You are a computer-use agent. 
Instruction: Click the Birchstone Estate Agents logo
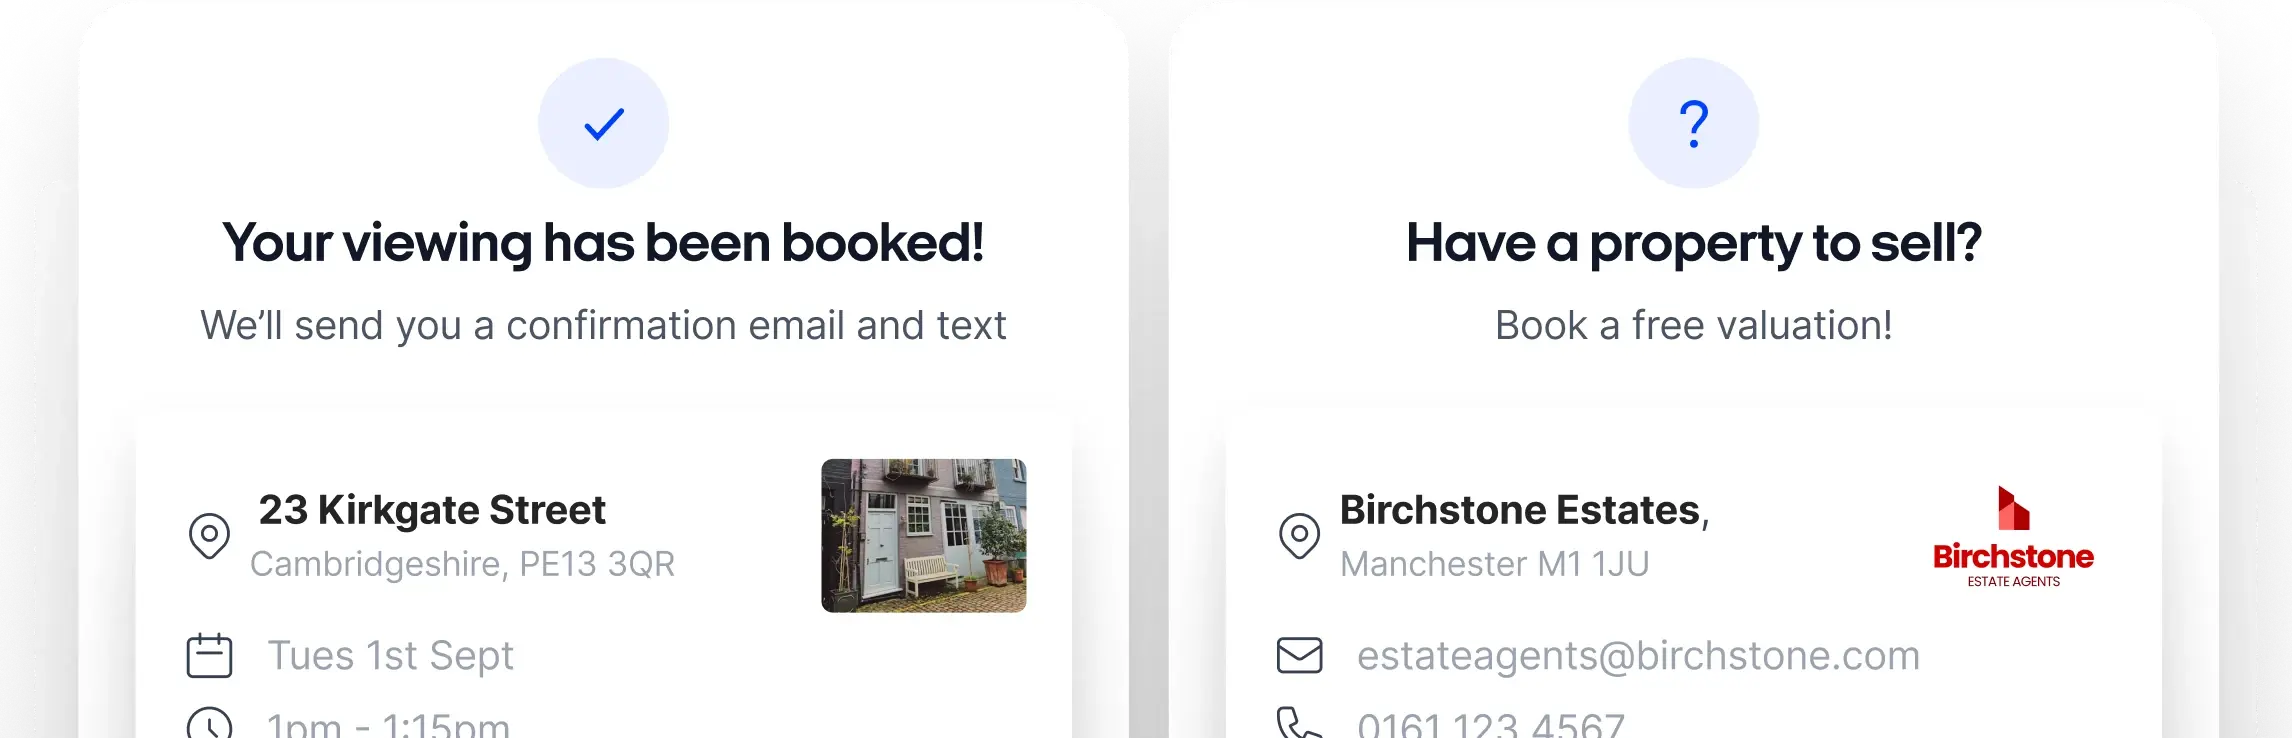pos(2013,537)
